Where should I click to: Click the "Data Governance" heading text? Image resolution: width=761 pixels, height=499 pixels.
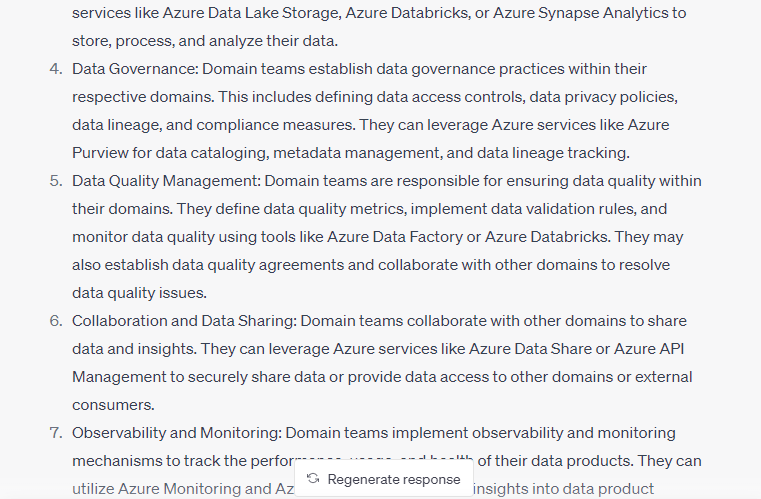click(133, 69)
